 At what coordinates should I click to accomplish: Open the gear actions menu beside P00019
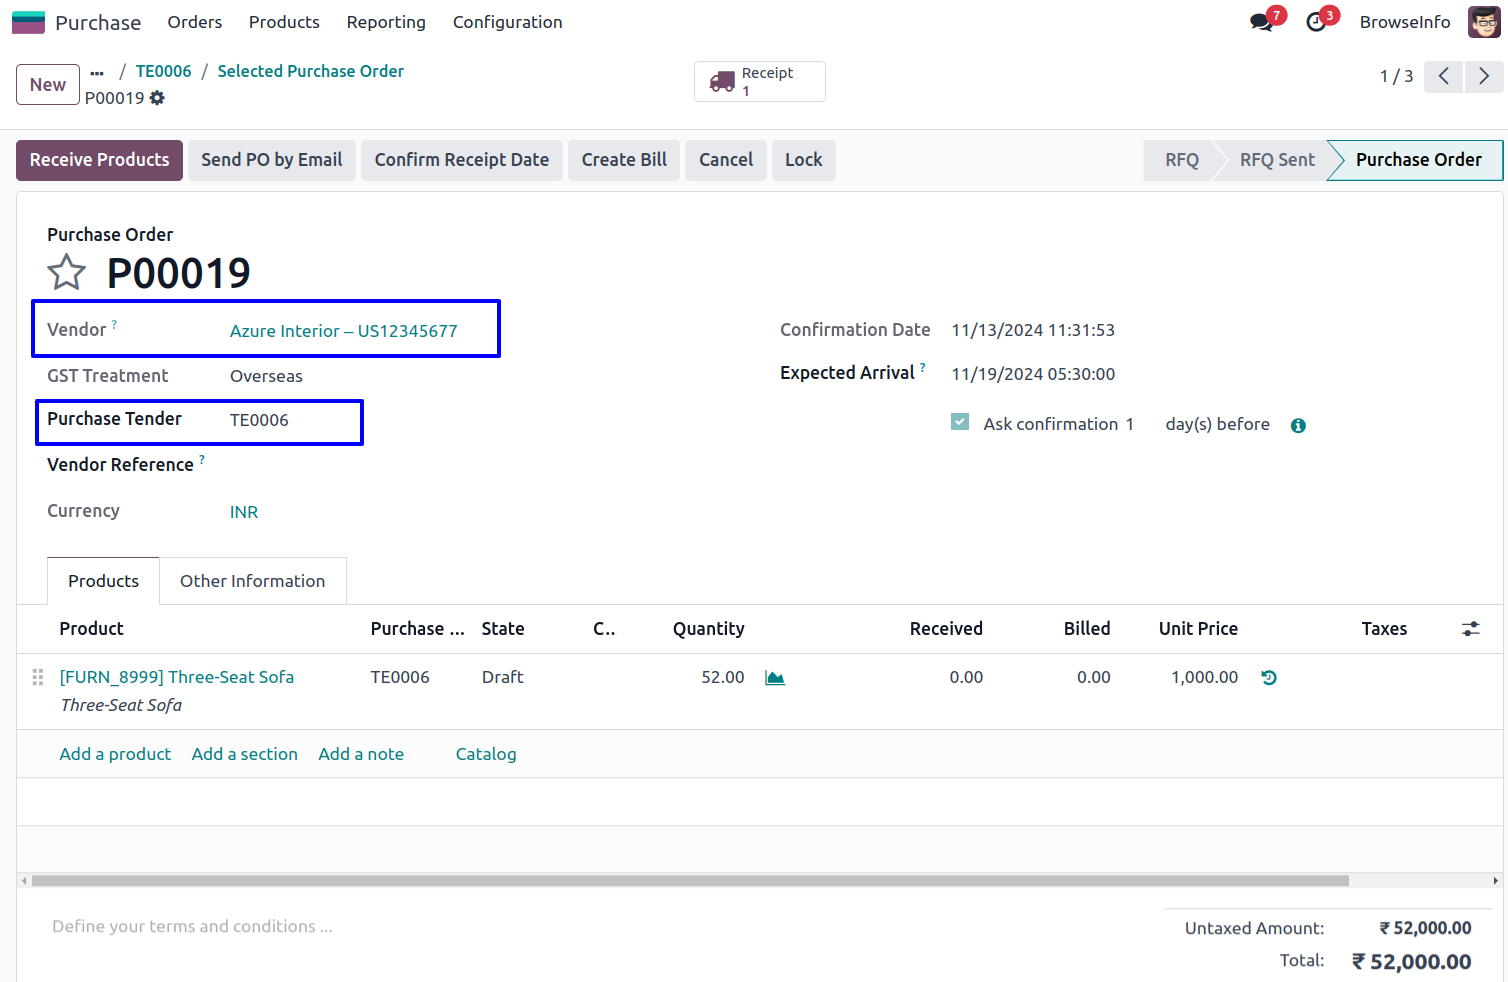pos(157,98)
